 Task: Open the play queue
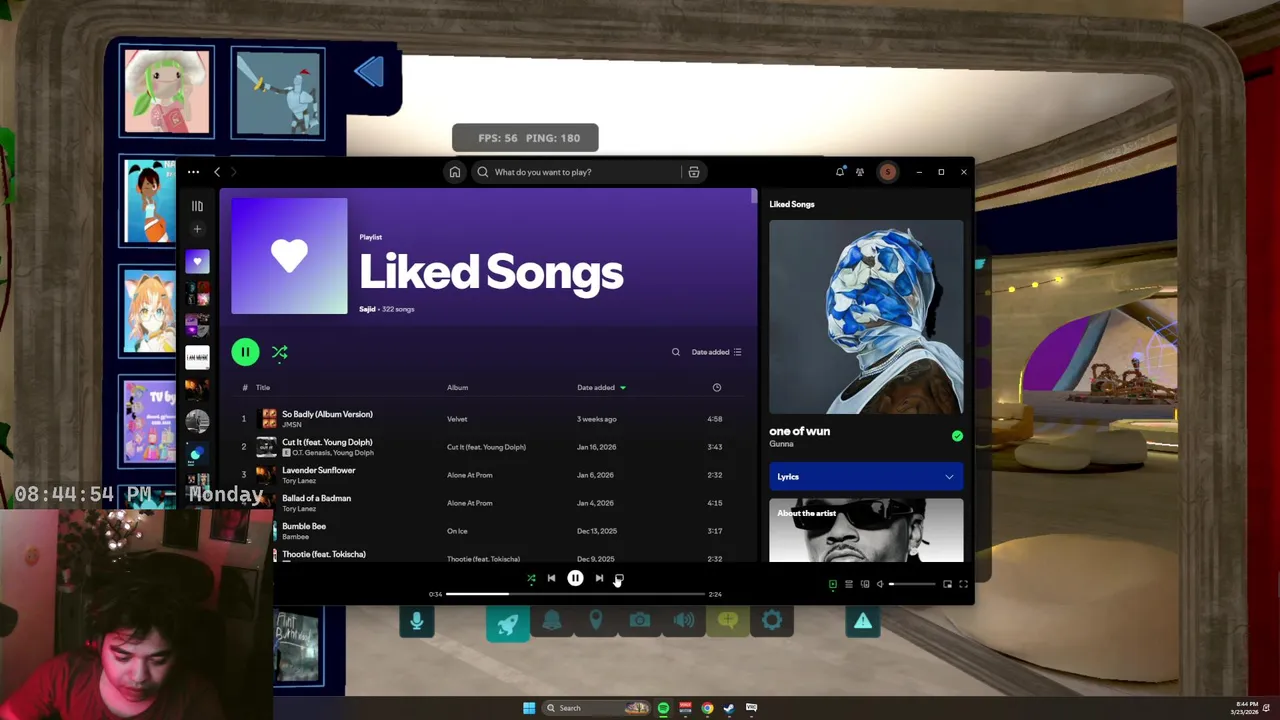(x=849, y=584)
